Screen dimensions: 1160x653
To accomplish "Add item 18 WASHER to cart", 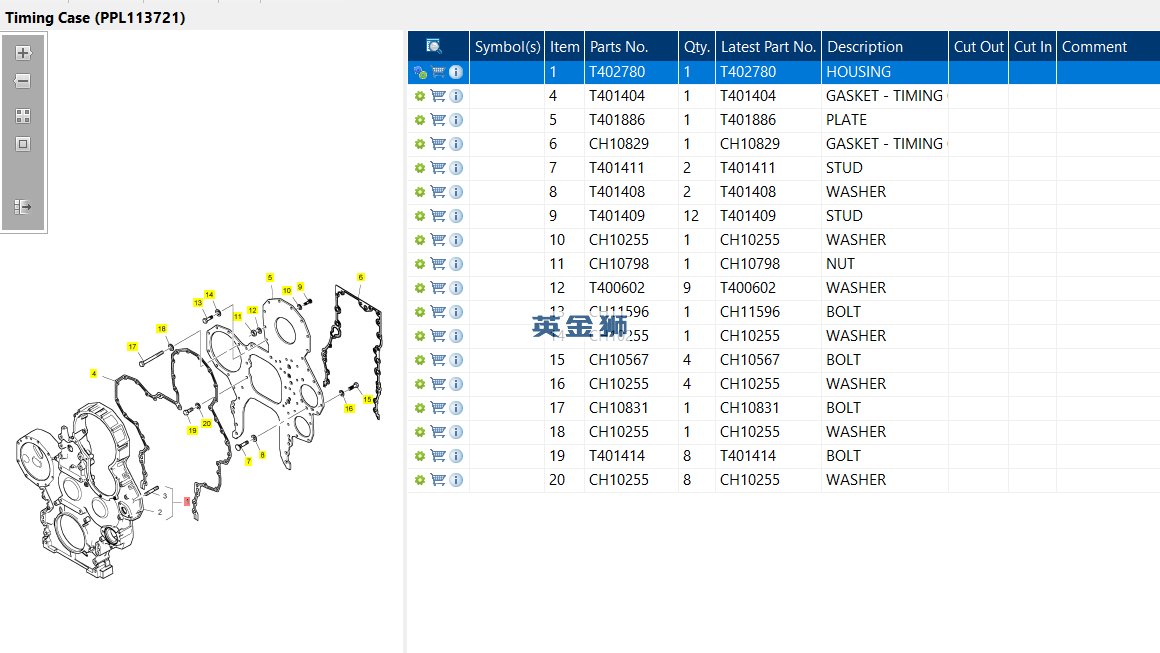I will tap(438, 432).
